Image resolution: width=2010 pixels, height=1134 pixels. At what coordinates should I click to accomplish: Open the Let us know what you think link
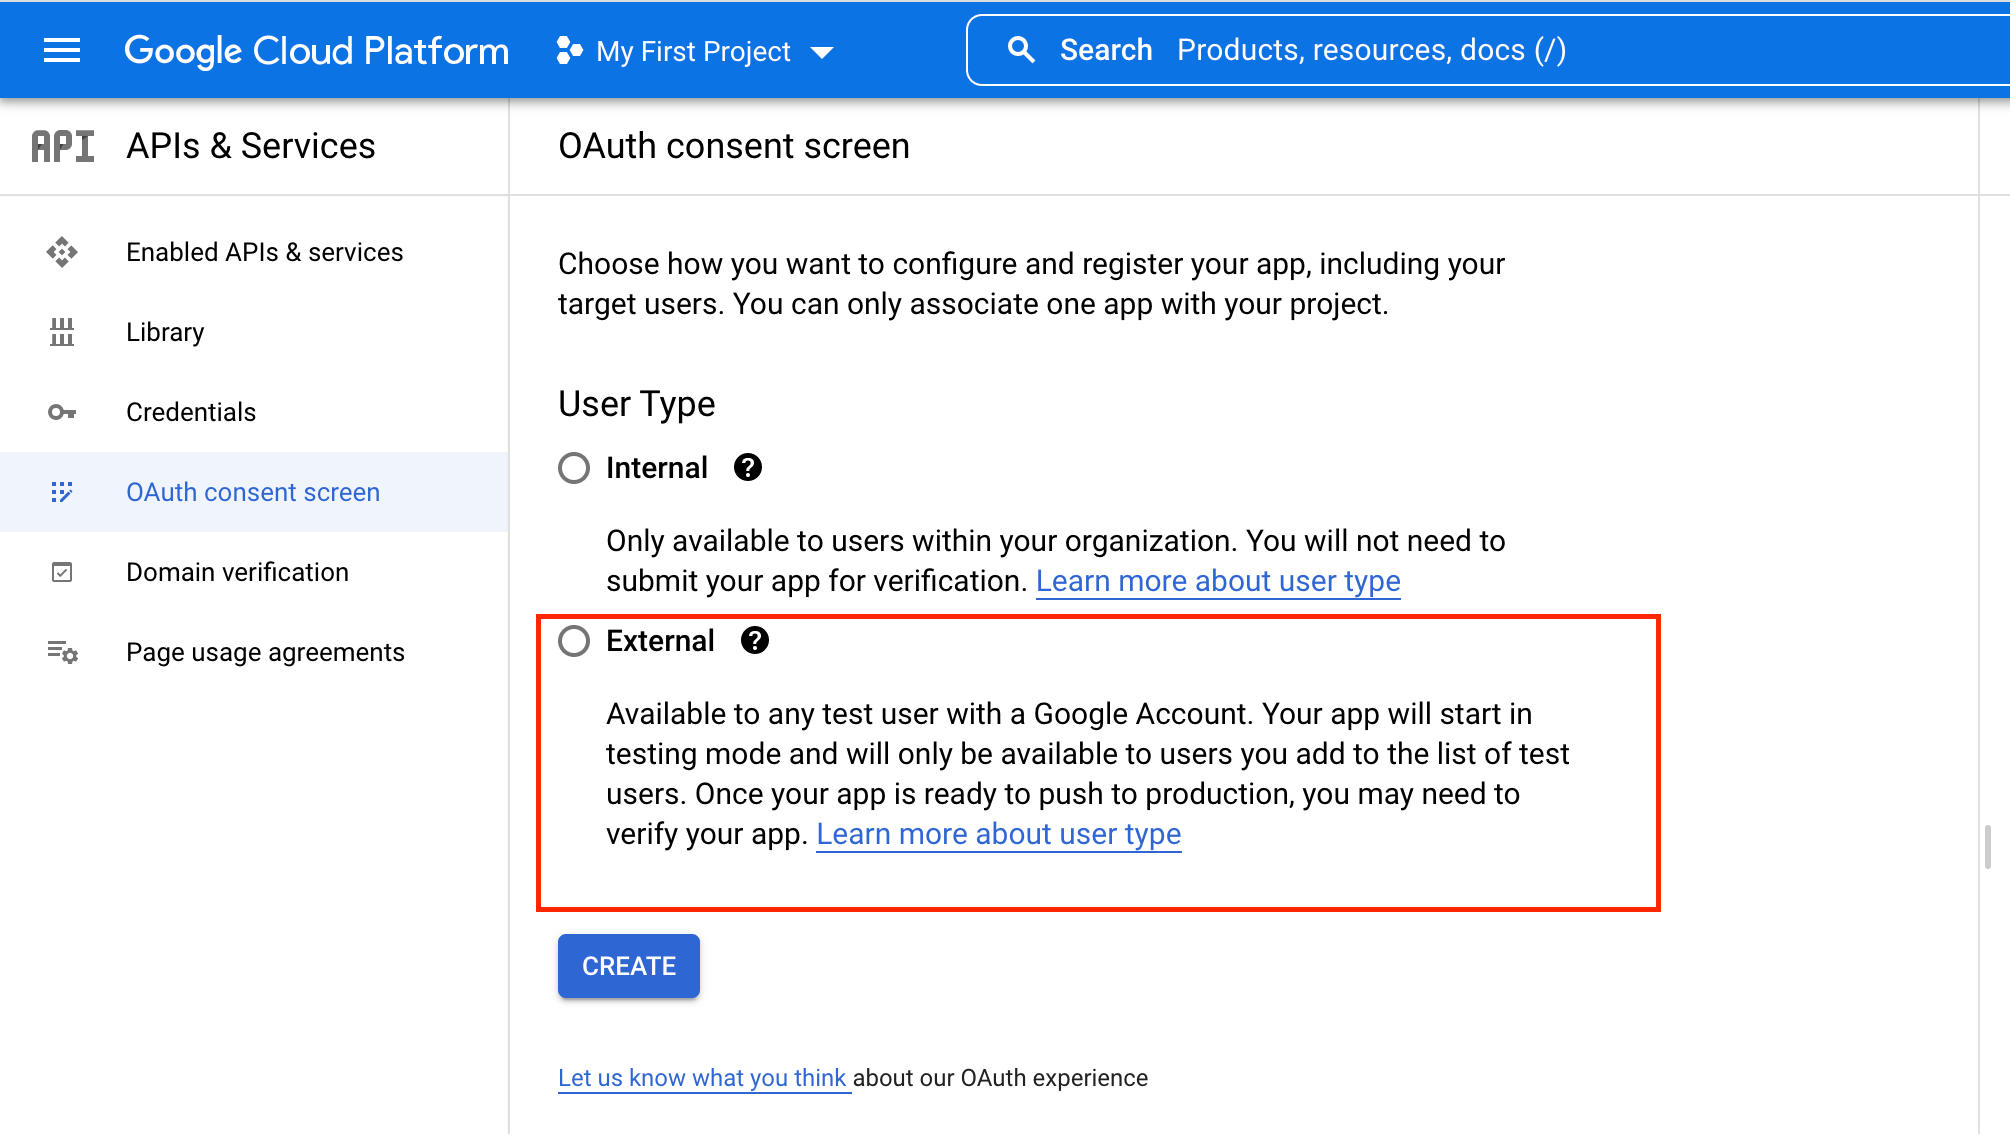(703, 1078)
